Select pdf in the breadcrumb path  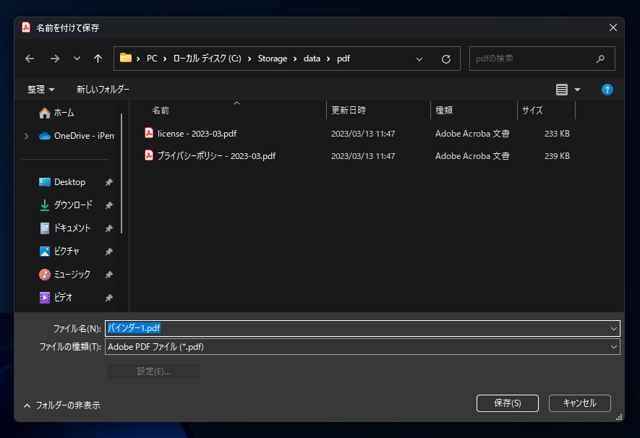click(x=343, y=59)
